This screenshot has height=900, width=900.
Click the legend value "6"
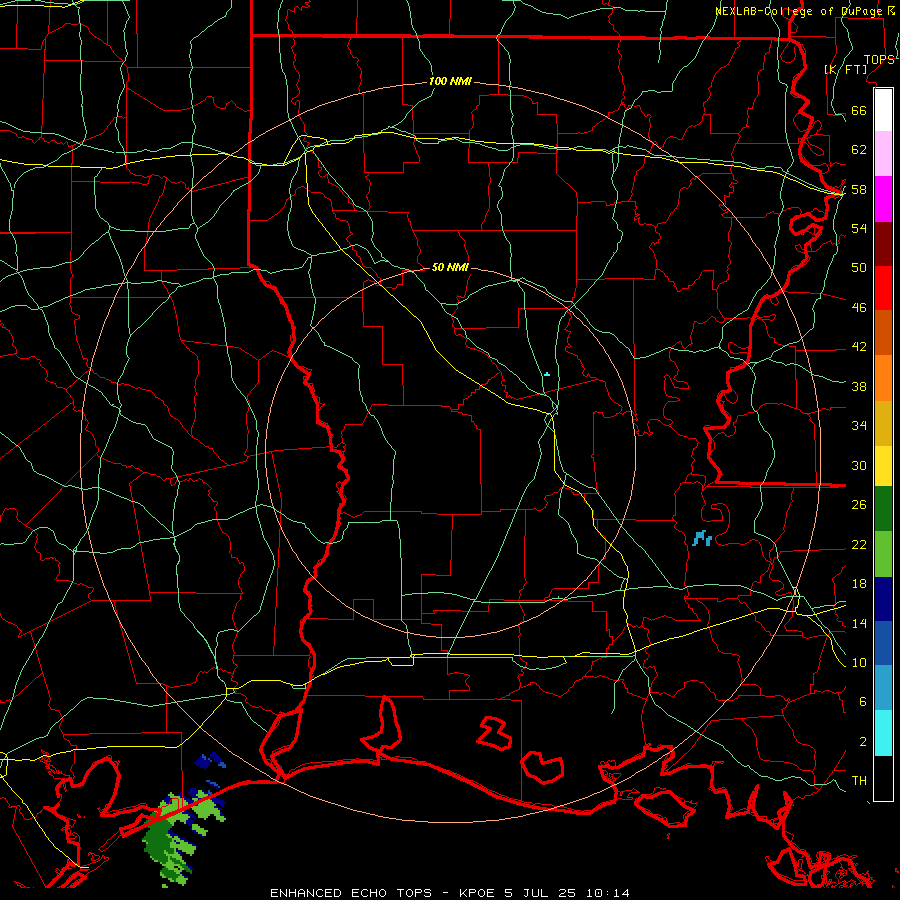(863, 701)
